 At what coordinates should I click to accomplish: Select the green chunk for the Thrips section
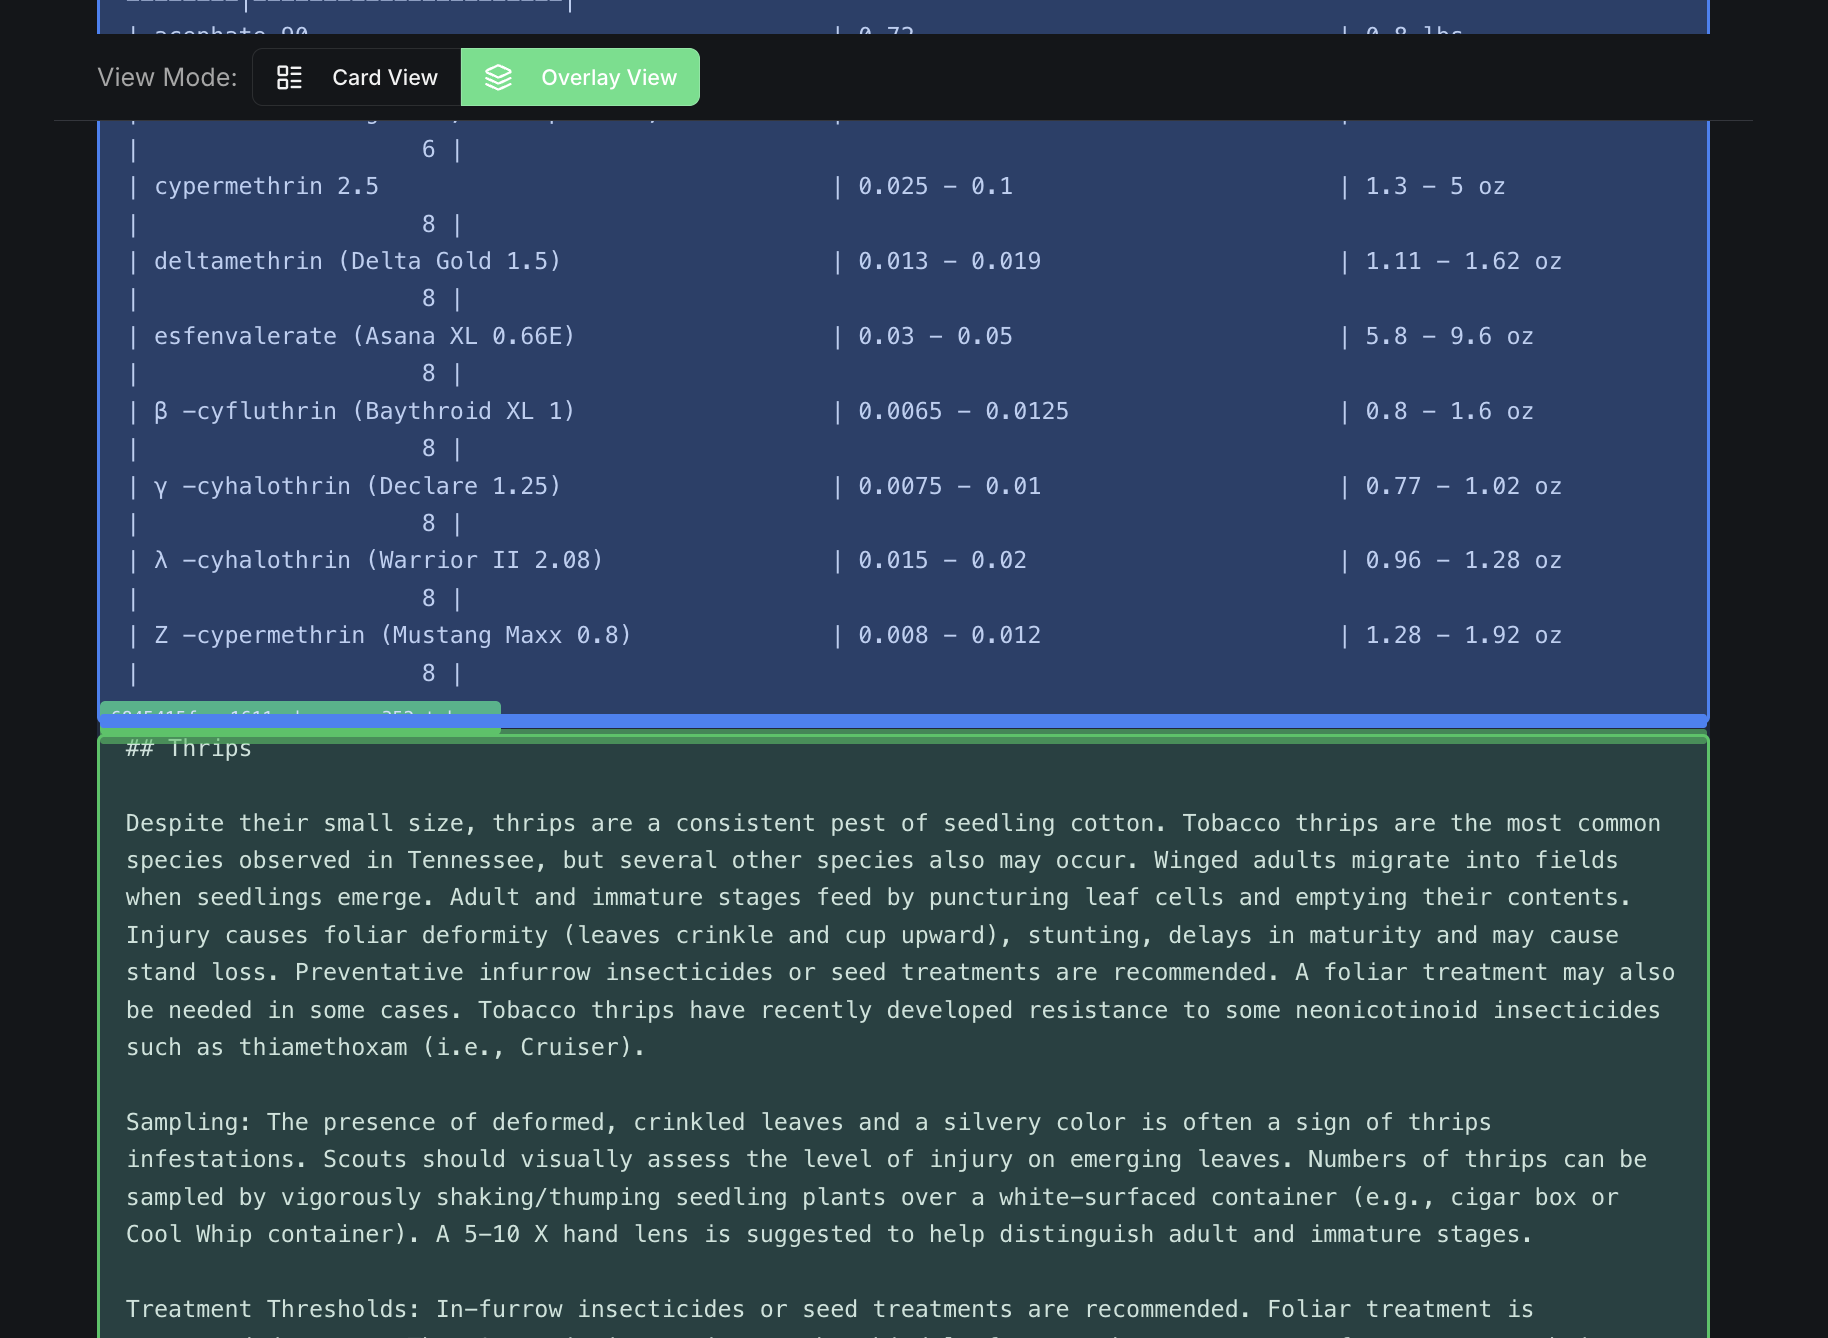[900, 1000]
